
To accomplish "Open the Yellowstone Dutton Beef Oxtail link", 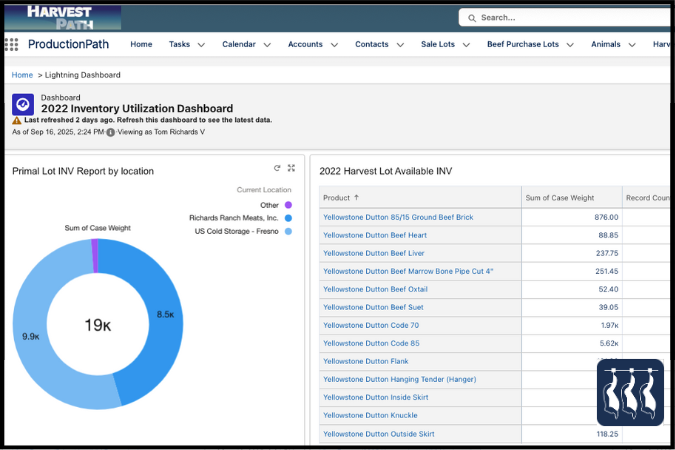I will pos(375,289).
